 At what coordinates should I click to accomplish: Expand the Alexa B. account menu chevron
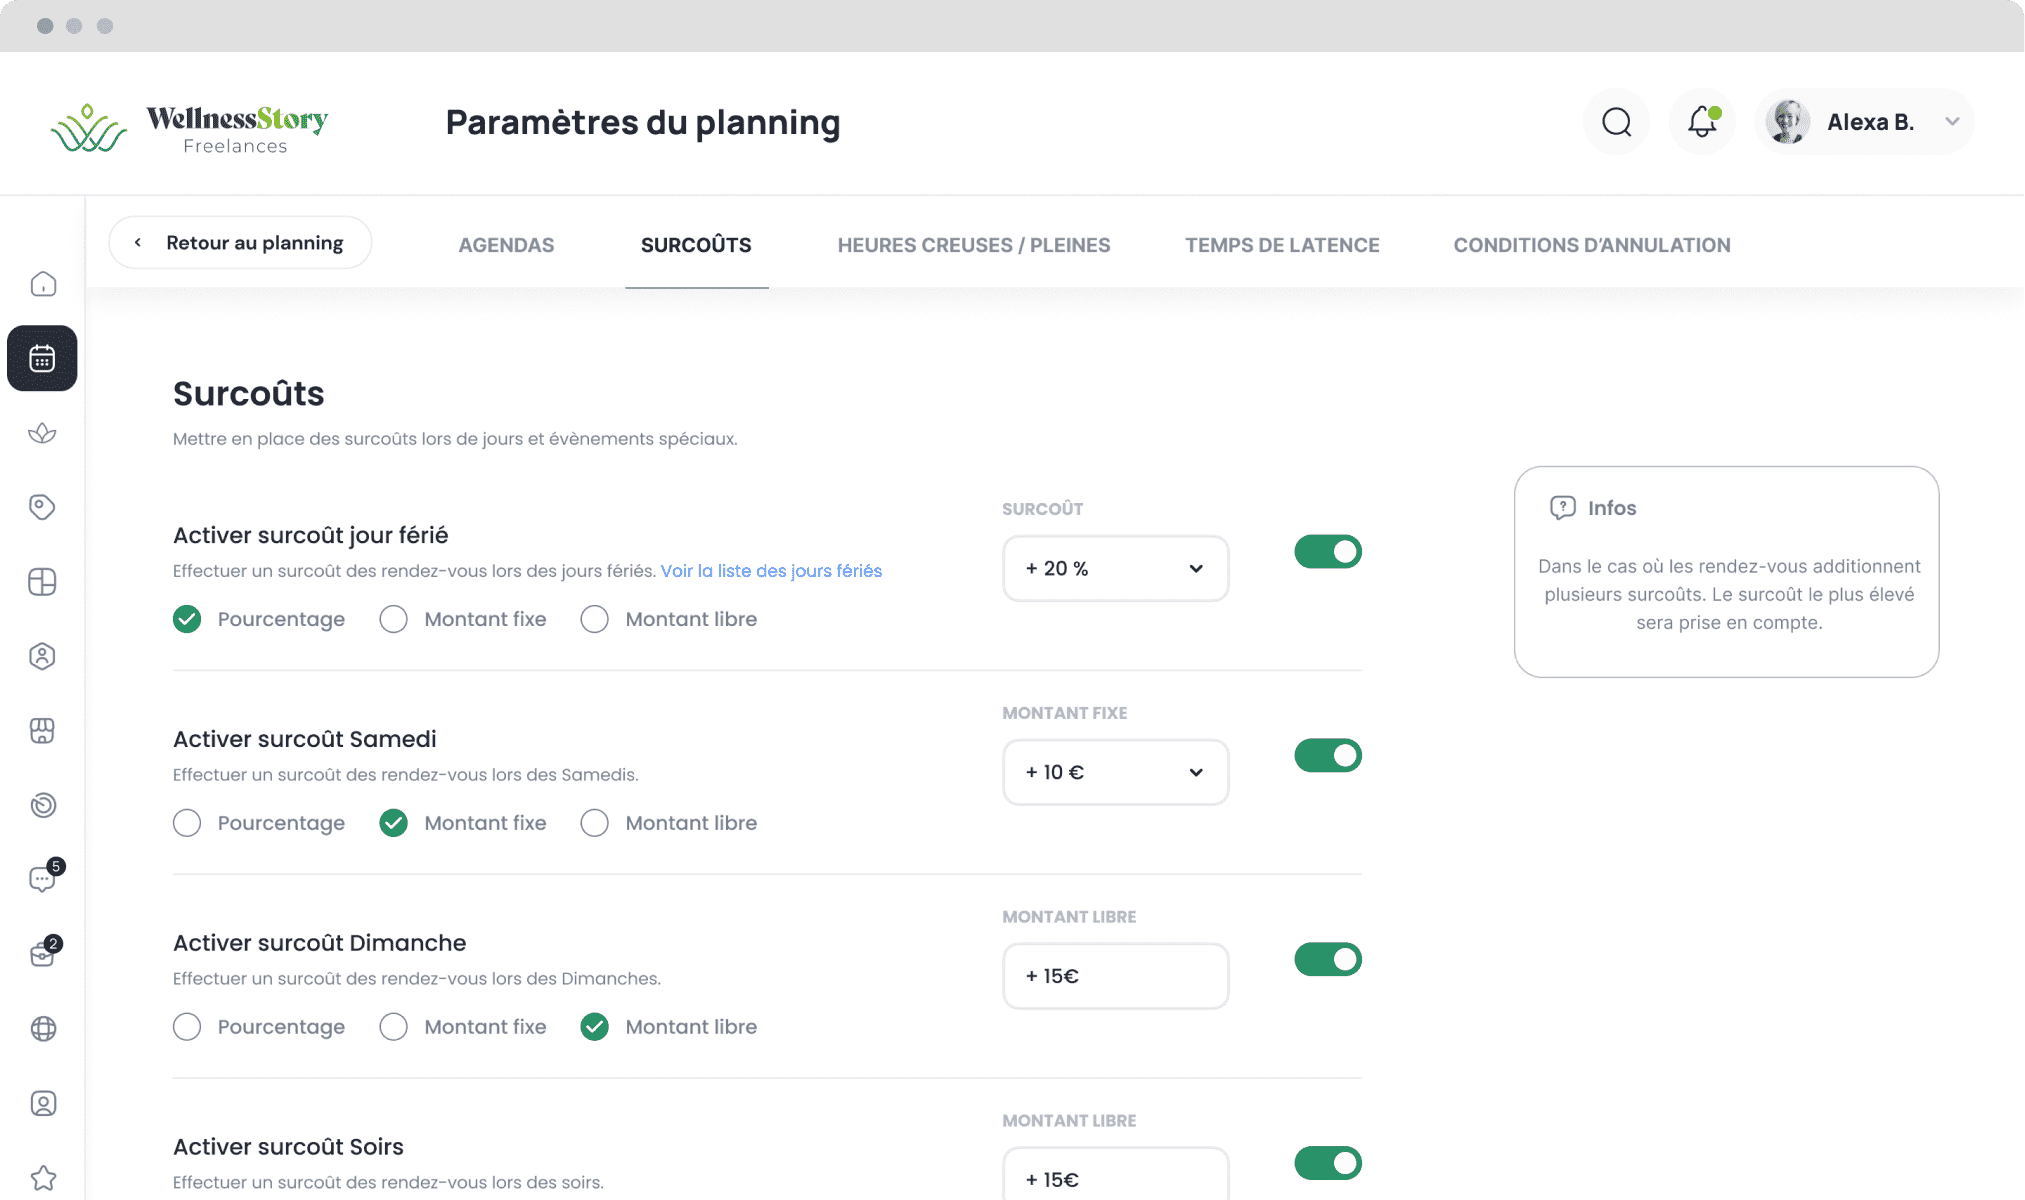[1952, 122]
